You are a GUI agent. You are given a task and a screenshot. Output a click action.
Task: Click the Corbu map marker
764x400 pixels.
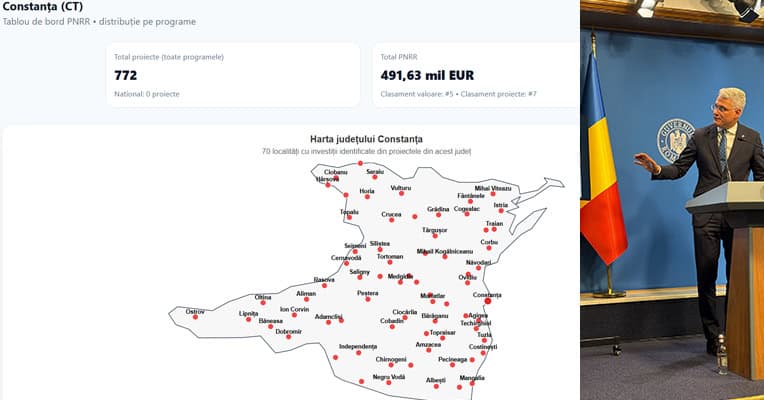pyautogui.click(x=489, y=247)
